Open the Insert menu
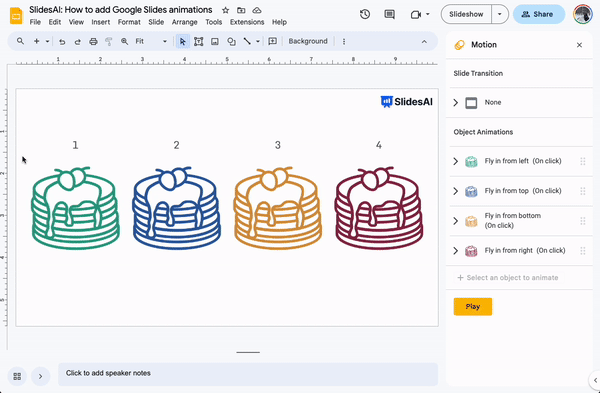This screenshot has height=393, width=600. (x=101, y=22)
